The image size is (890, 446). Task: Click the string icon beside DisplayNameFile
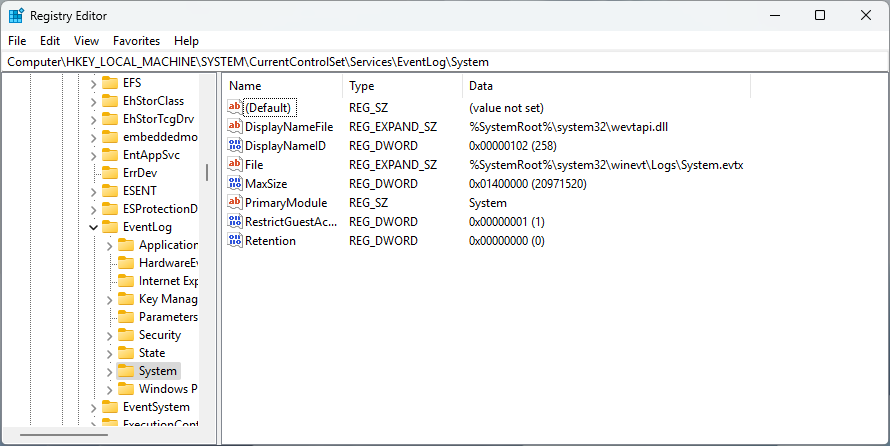tap(234, 126)
